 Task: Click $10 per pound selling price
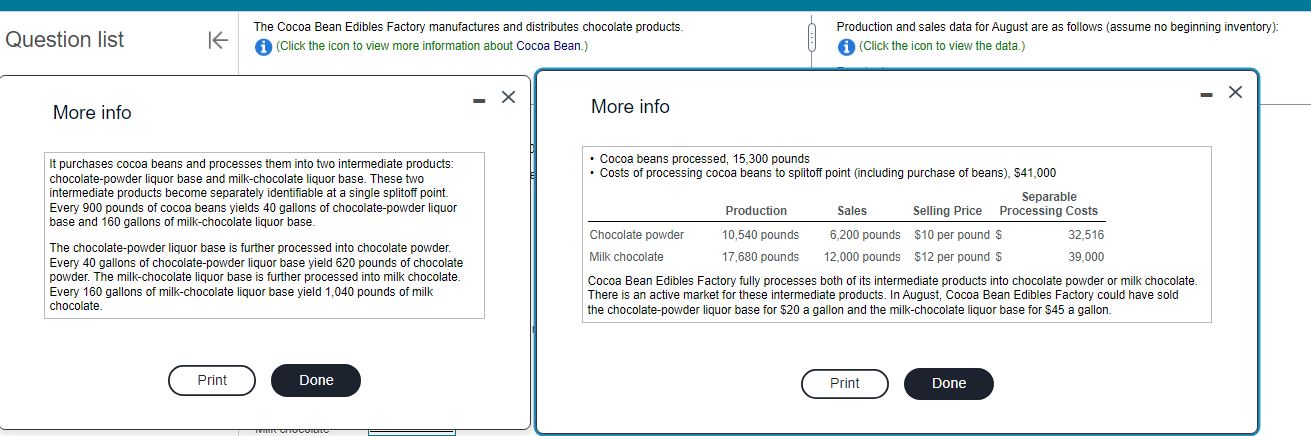(x=952, y=235)
